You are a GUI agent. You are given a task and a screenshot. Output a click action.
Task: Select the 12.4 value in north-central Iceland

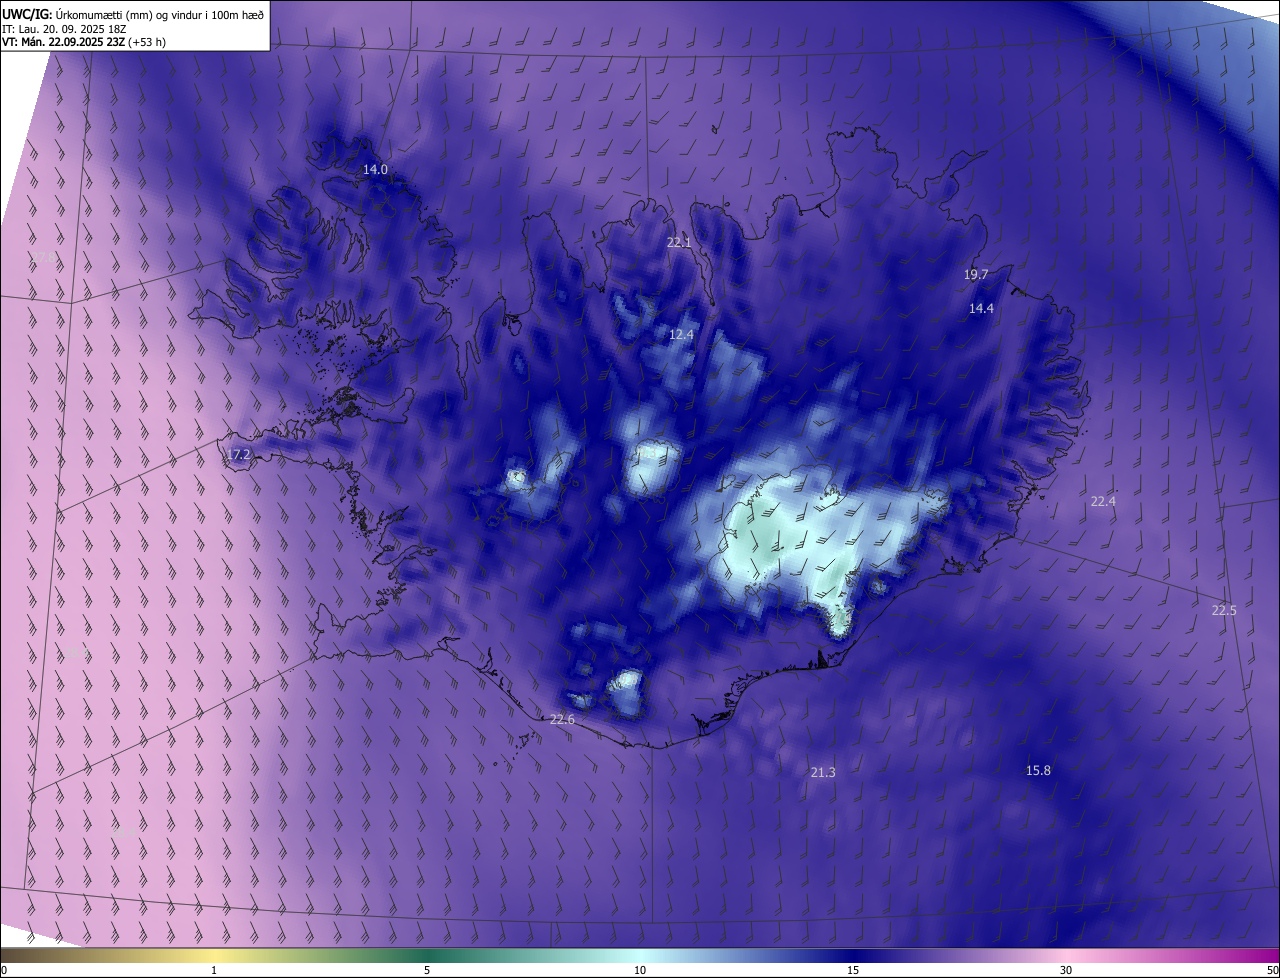tap(681, 335)
